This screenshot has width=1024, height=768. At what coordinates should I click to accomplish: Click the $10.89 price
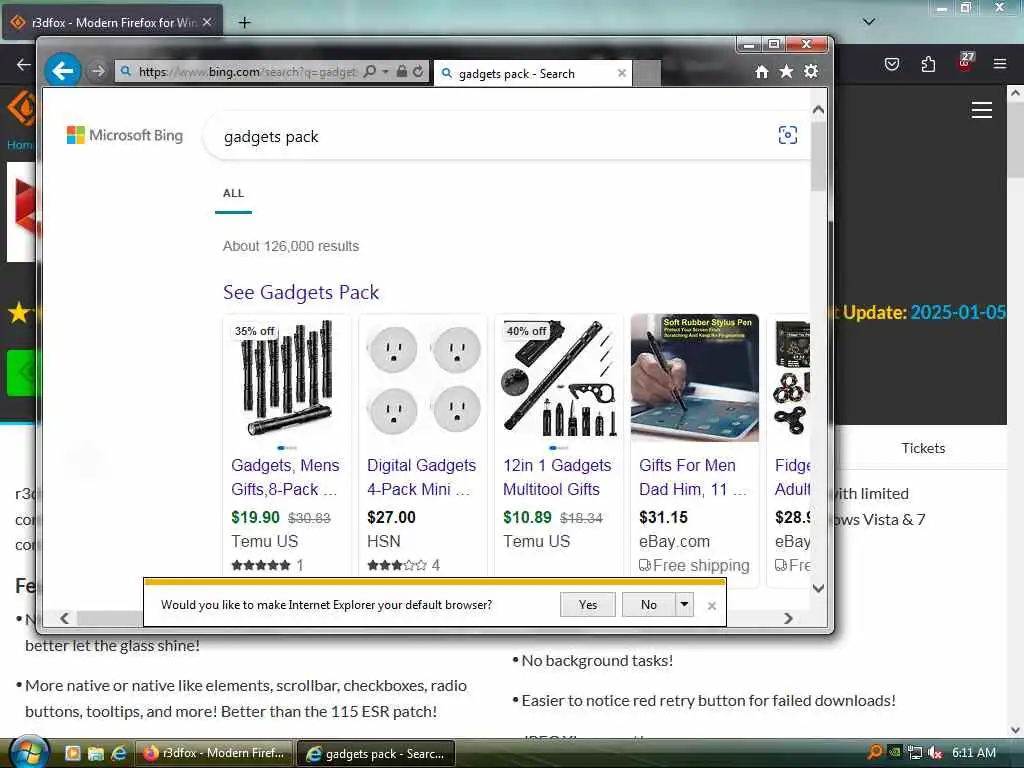(x=528, y=517)
